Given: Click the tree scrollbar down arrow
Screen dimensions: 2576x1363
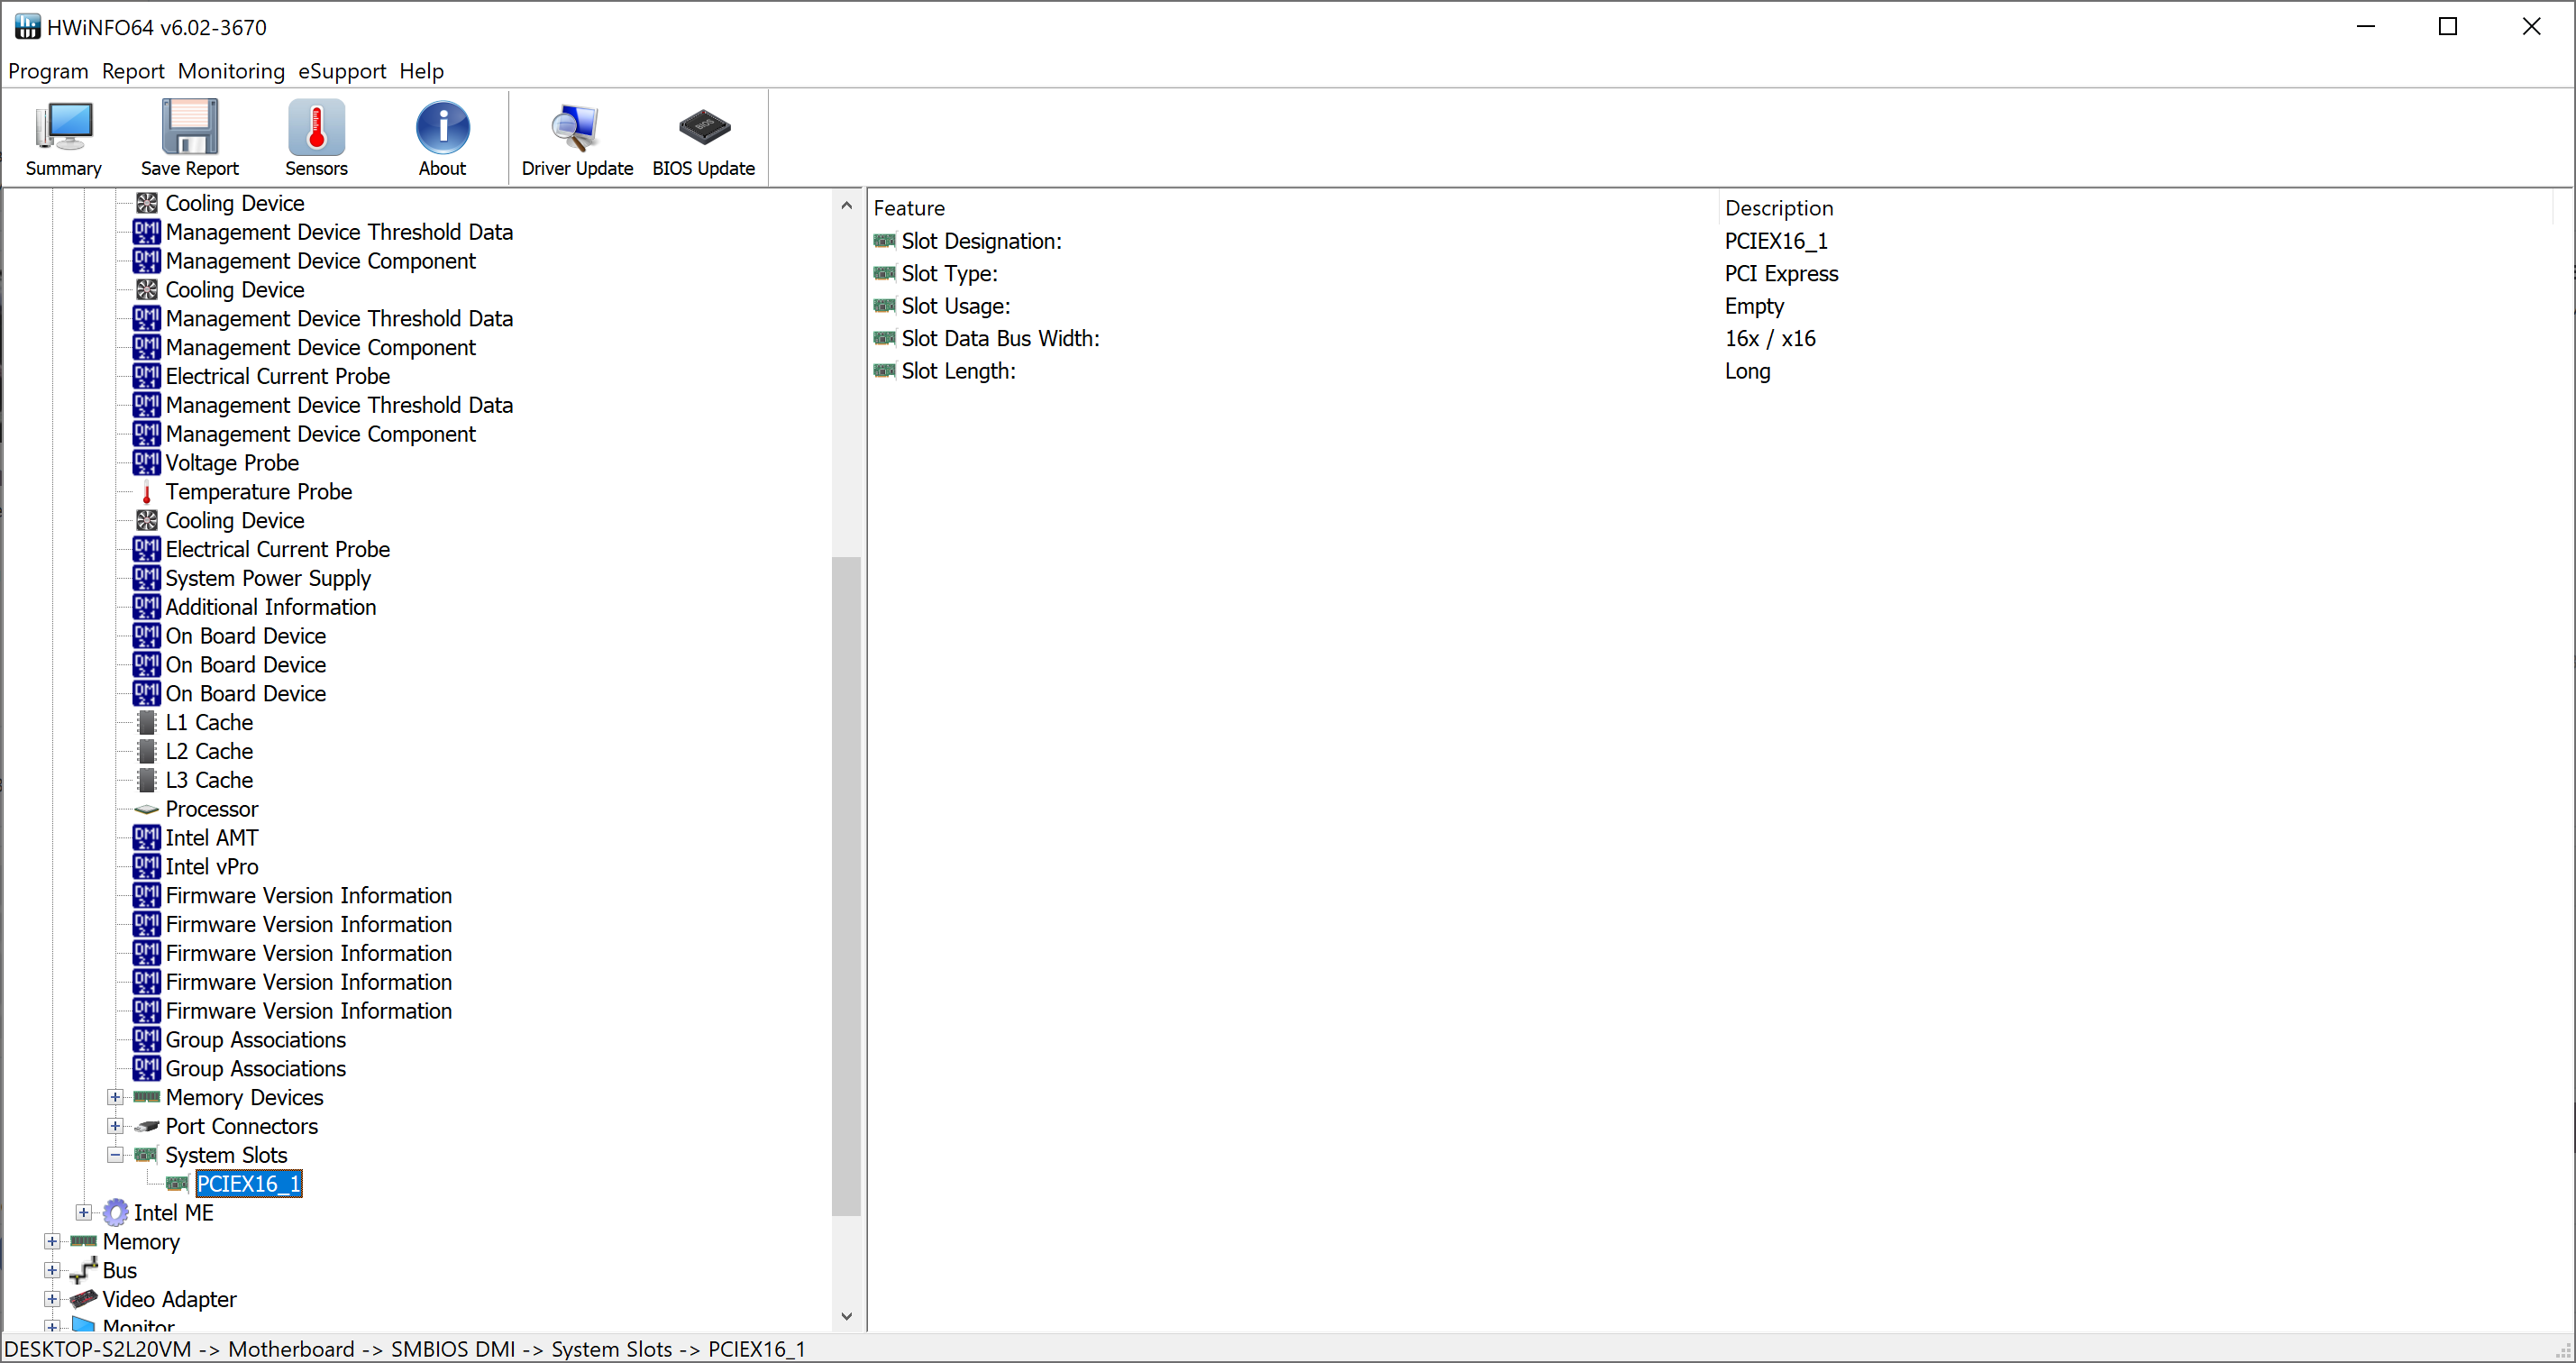Looking at the screenshot, I should pyautogui.click(x=846, y=1316).
